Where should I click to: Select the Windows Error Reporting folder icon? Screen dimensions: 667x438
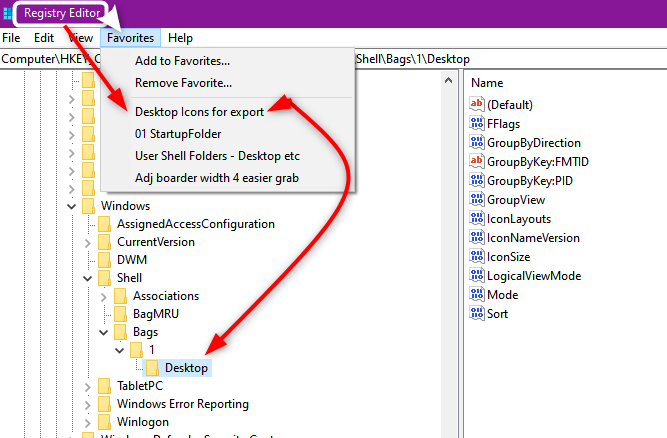(105, 404)
